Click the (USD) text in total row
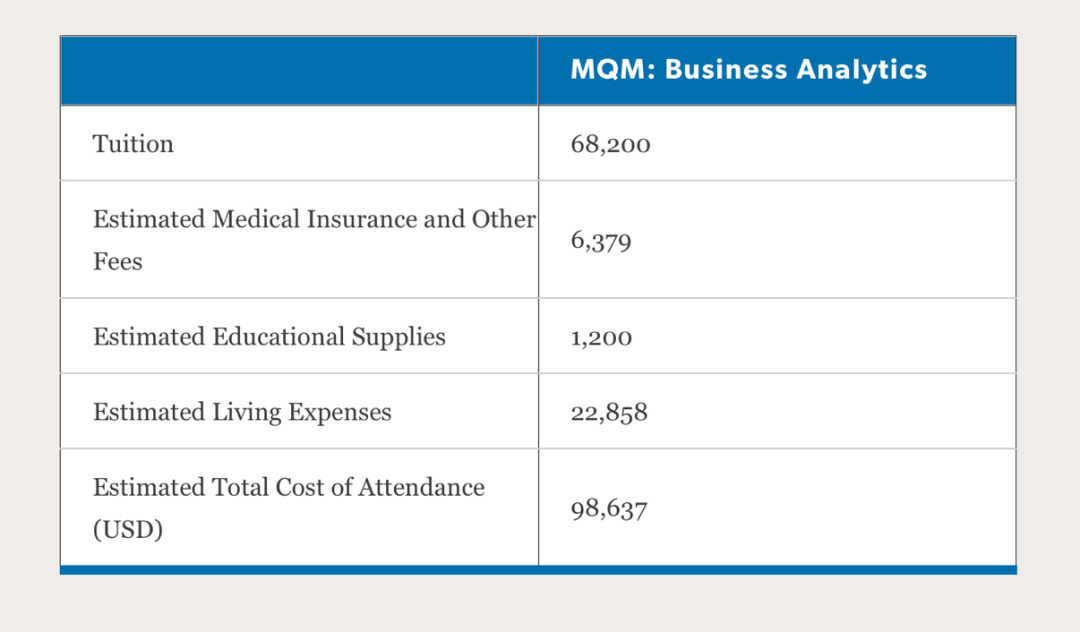Image resolution: width=1080 pixels, height=632 pixels. pos(128,529)
